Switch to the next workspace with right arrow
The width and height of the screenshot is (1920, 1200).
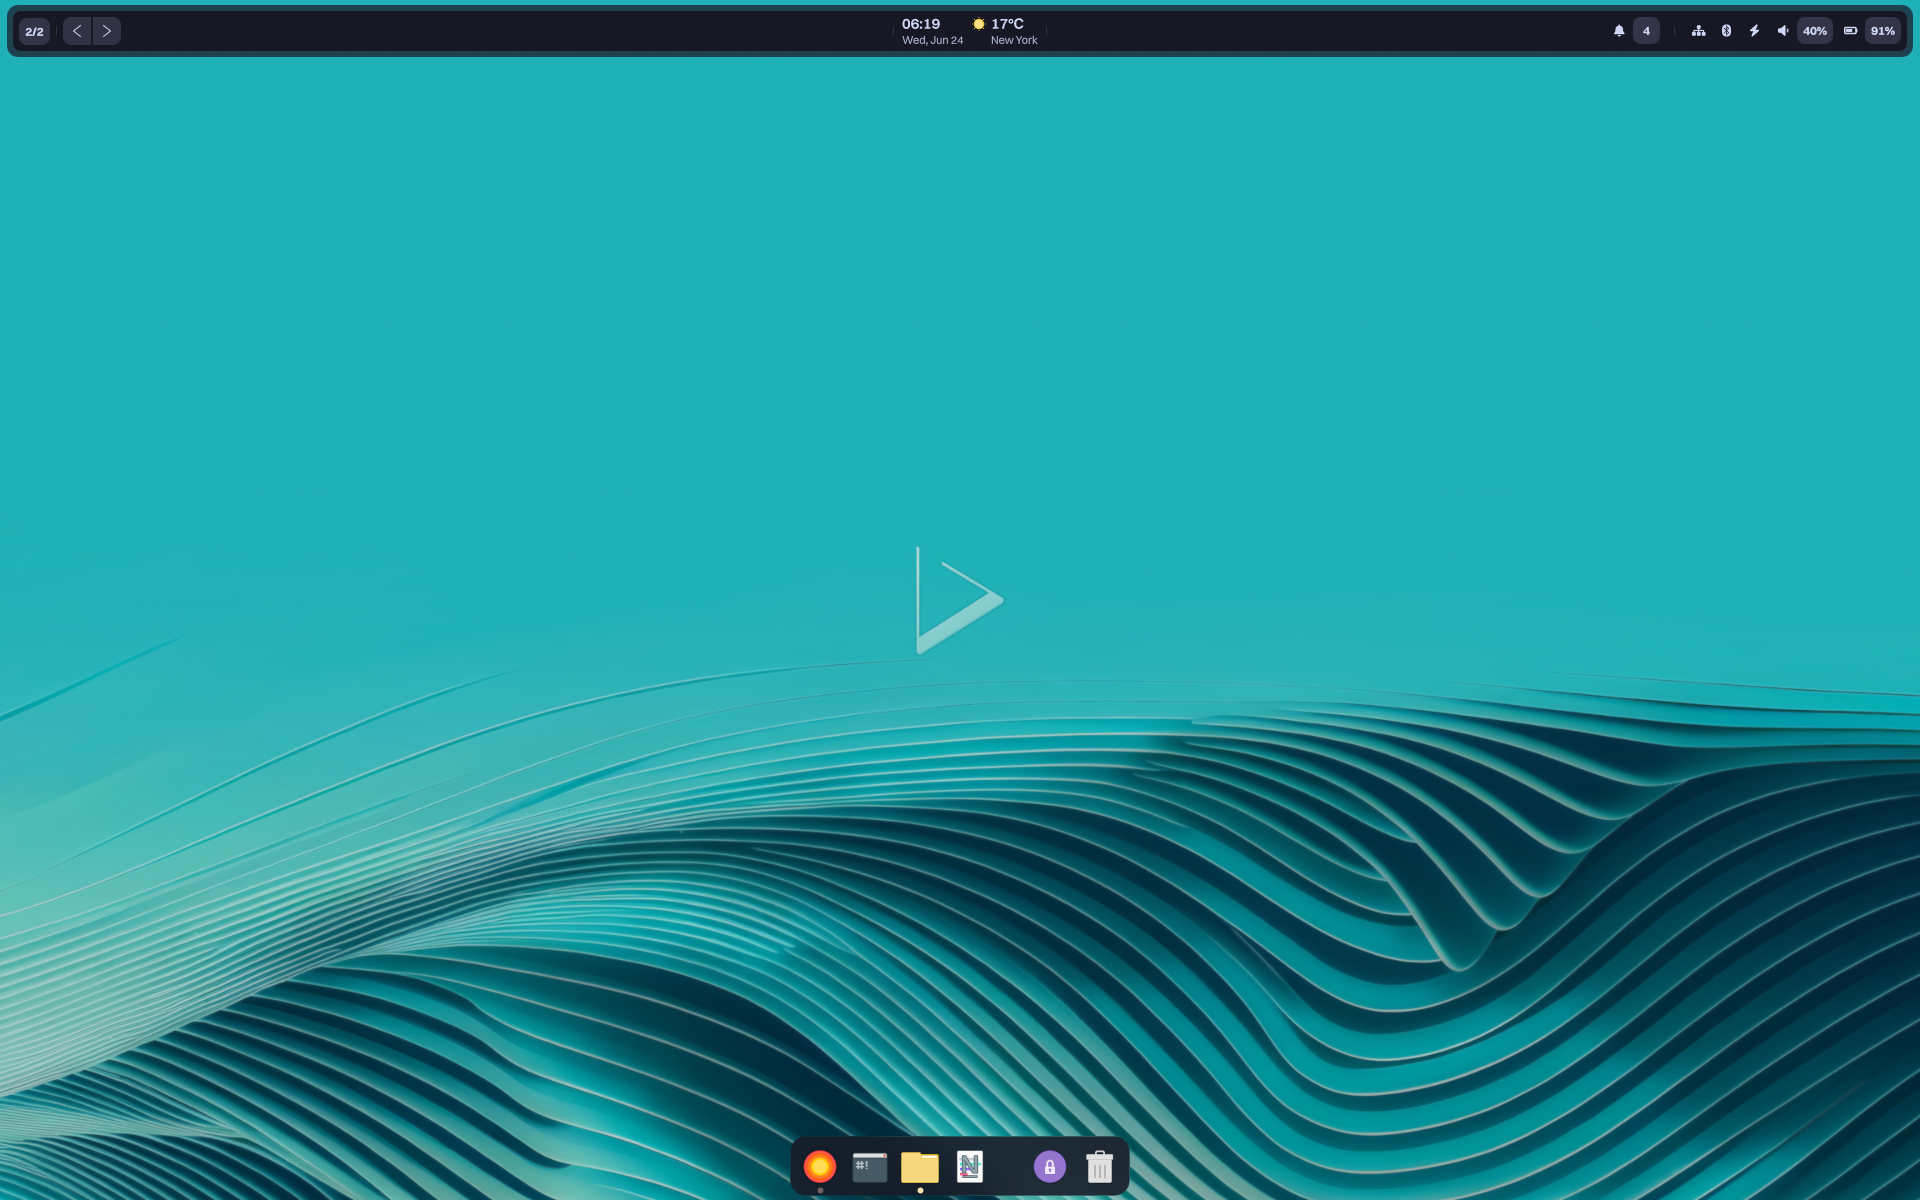[x=107, y=31]
